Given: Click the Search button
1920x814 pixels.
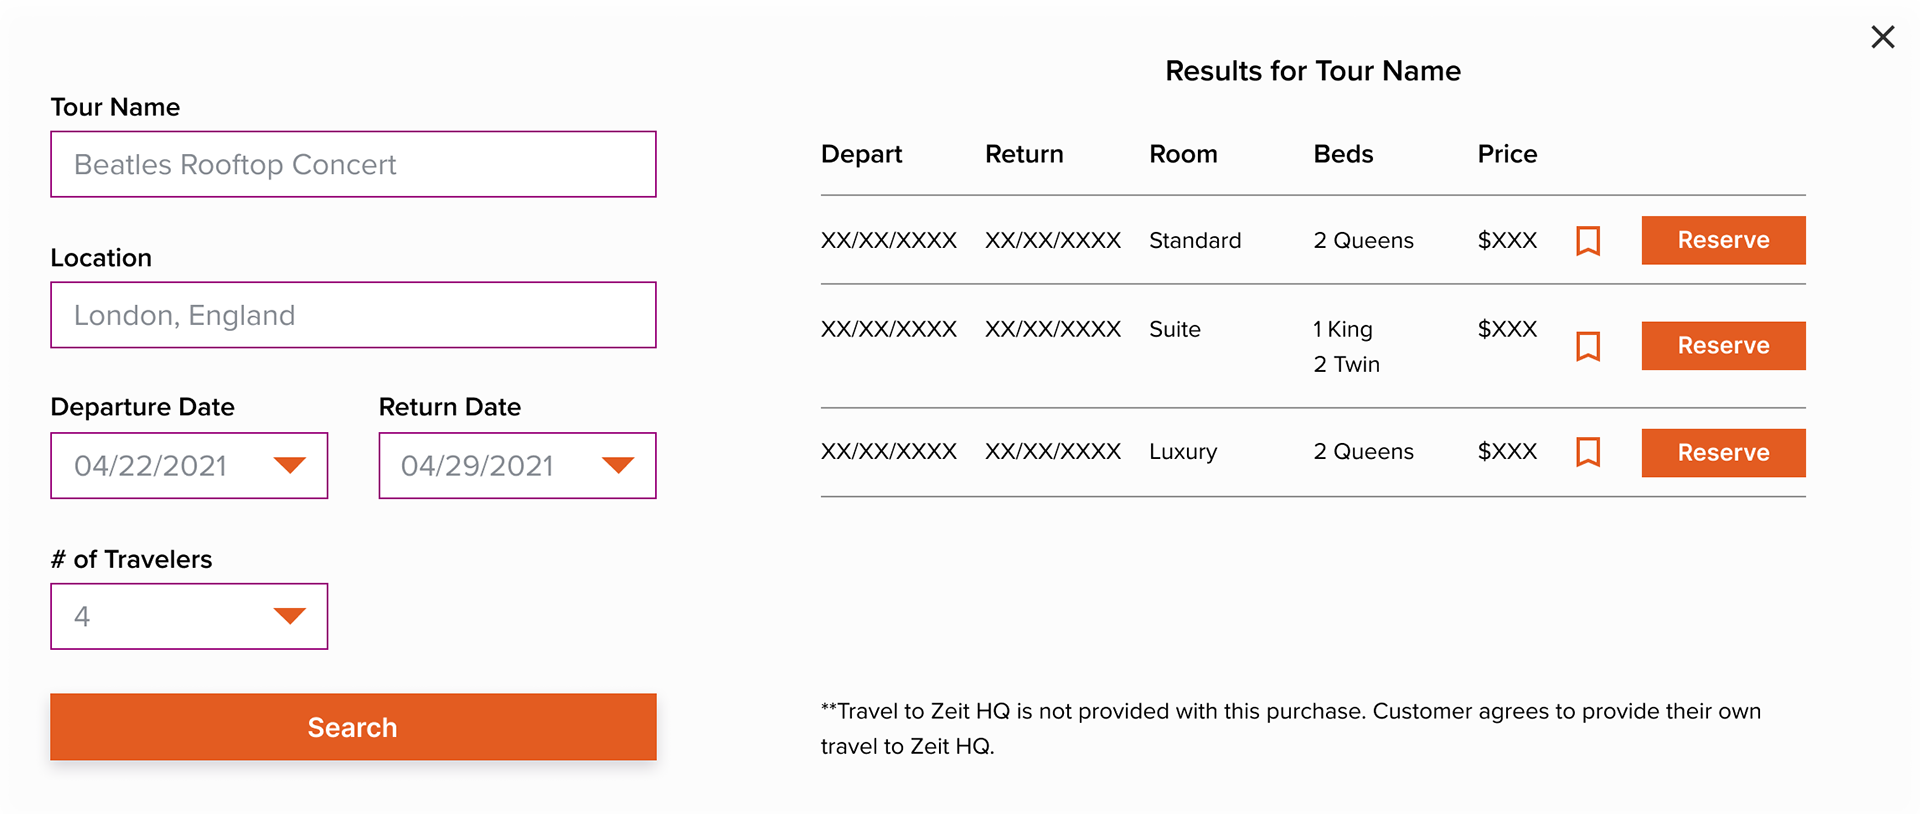Looking at the screenshot, I should click(x=353, y=727).
